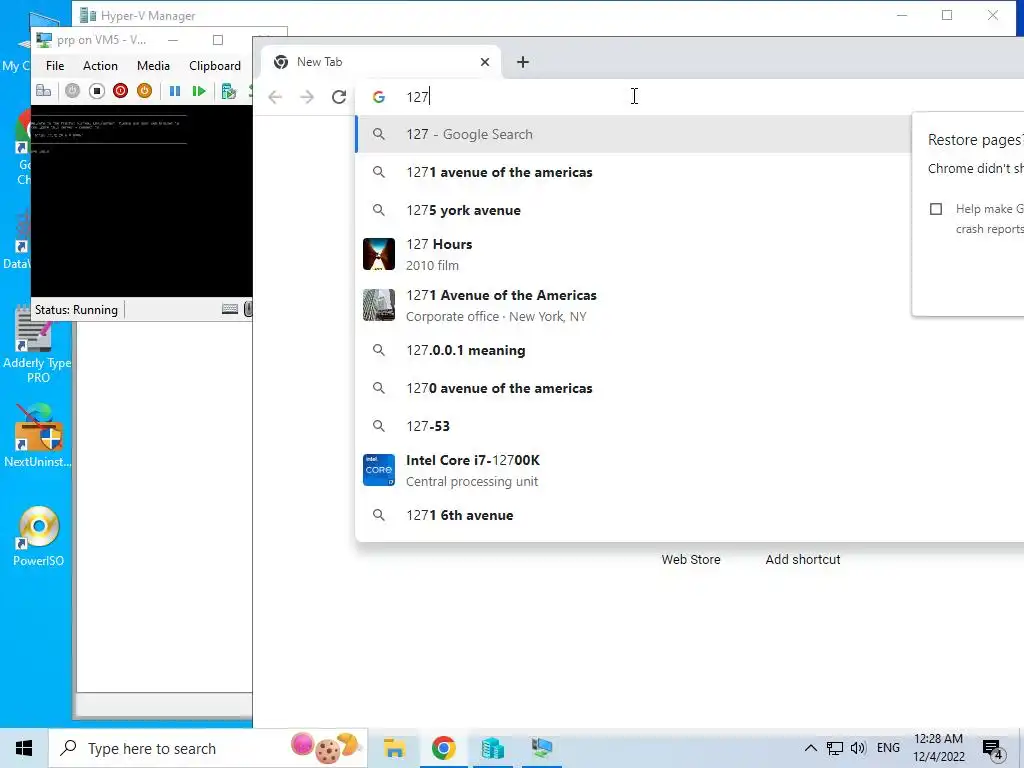The image size is (1024, 768).
Task: Click search icon beside '127.0.0.1 meaning'
Action: click(379, 350)
